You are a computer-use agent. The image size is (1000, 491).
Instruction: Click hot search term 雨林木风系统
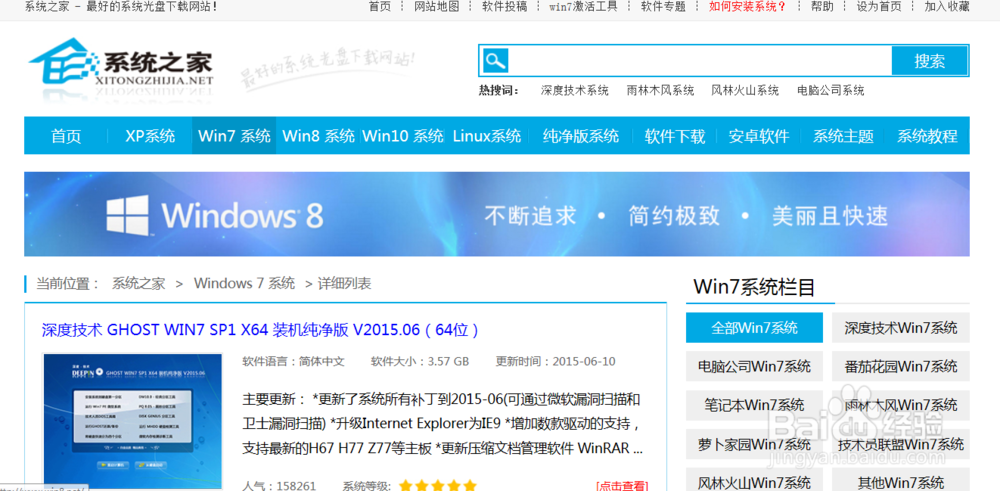[660, 91]
